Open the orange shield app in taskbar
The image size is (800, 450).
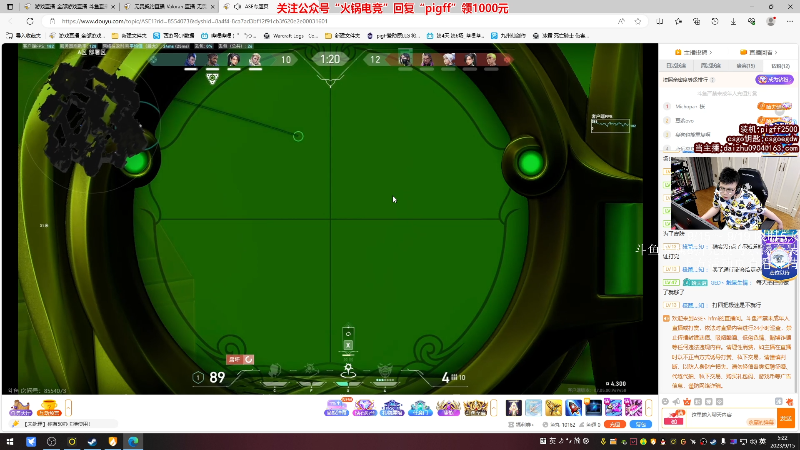[x=113, y=442]
